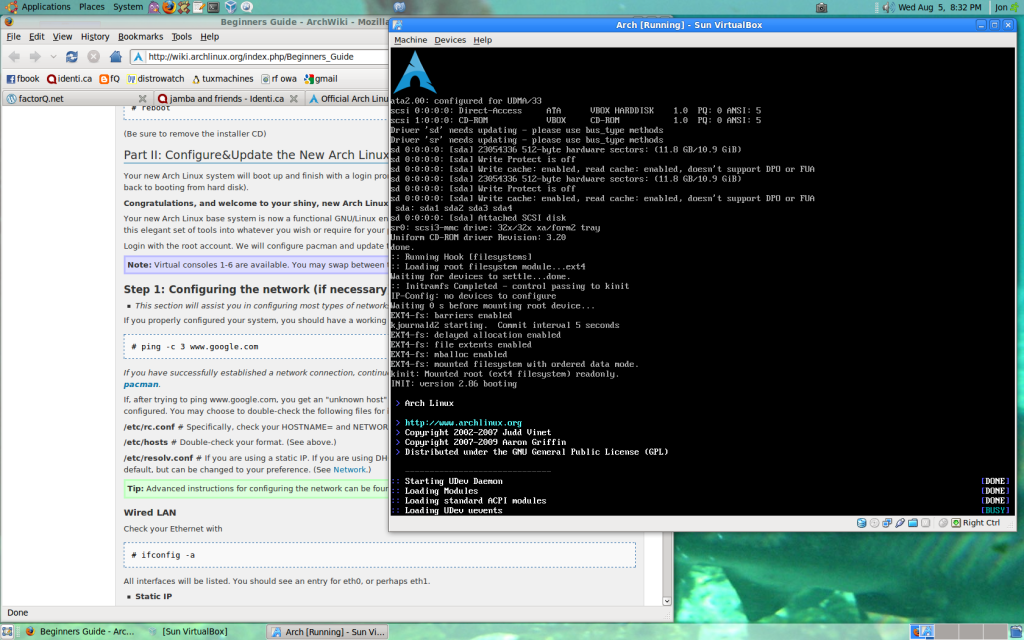This screenshot has height=640, width=1024.
Task: Select Sun VirtualBox in the taskbar
Action: tap(194, 632)
